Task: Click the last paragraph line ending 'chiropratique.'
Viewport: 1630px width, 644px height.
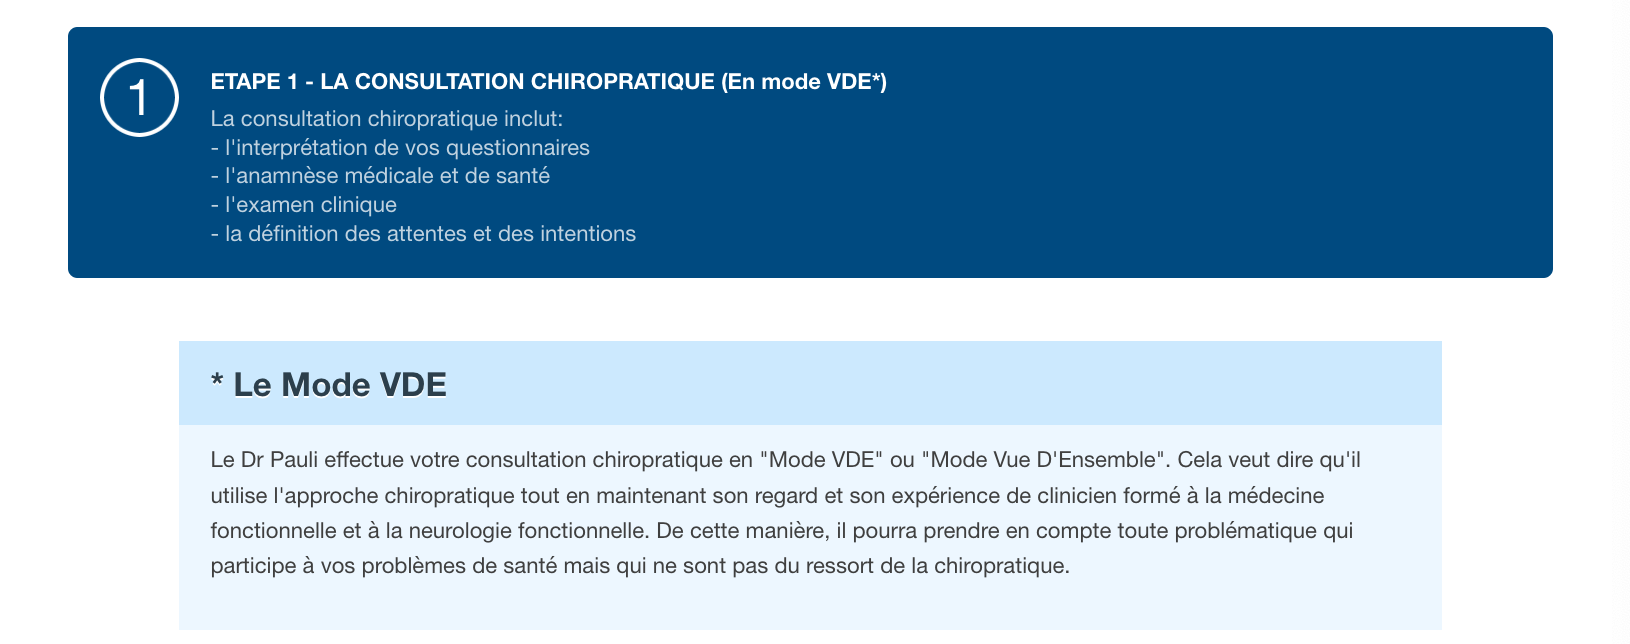Action: pyautogui.click(x=640, y=566)
